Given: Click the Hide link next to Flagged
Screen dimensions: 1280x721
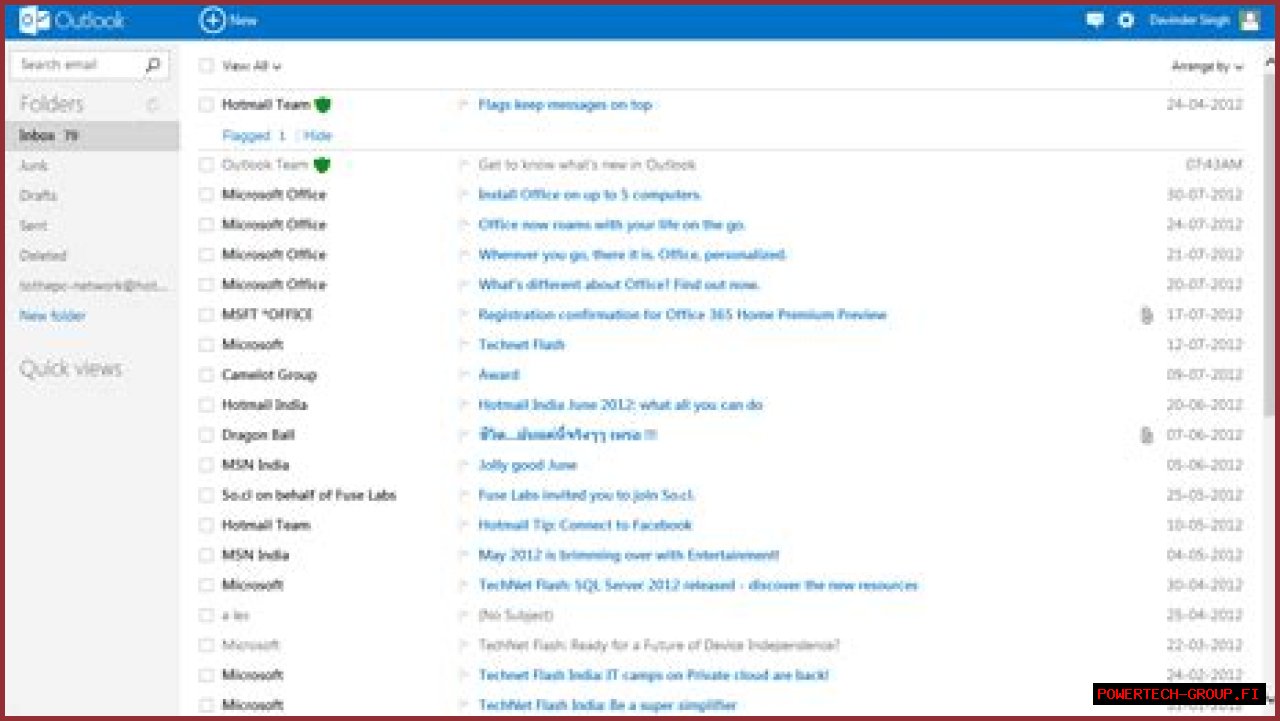Looking at the screenshot, I should coord(318,135).
